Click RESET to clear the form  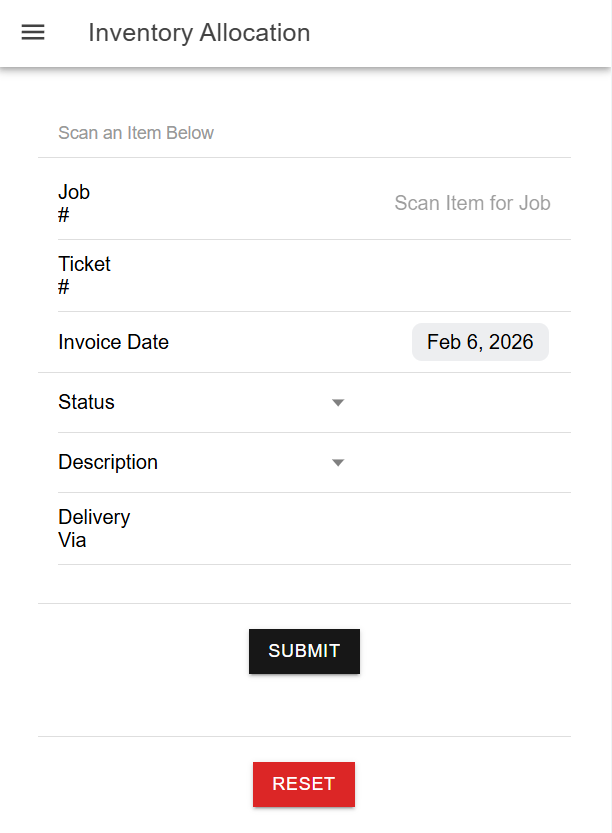[x=304, y=784]
